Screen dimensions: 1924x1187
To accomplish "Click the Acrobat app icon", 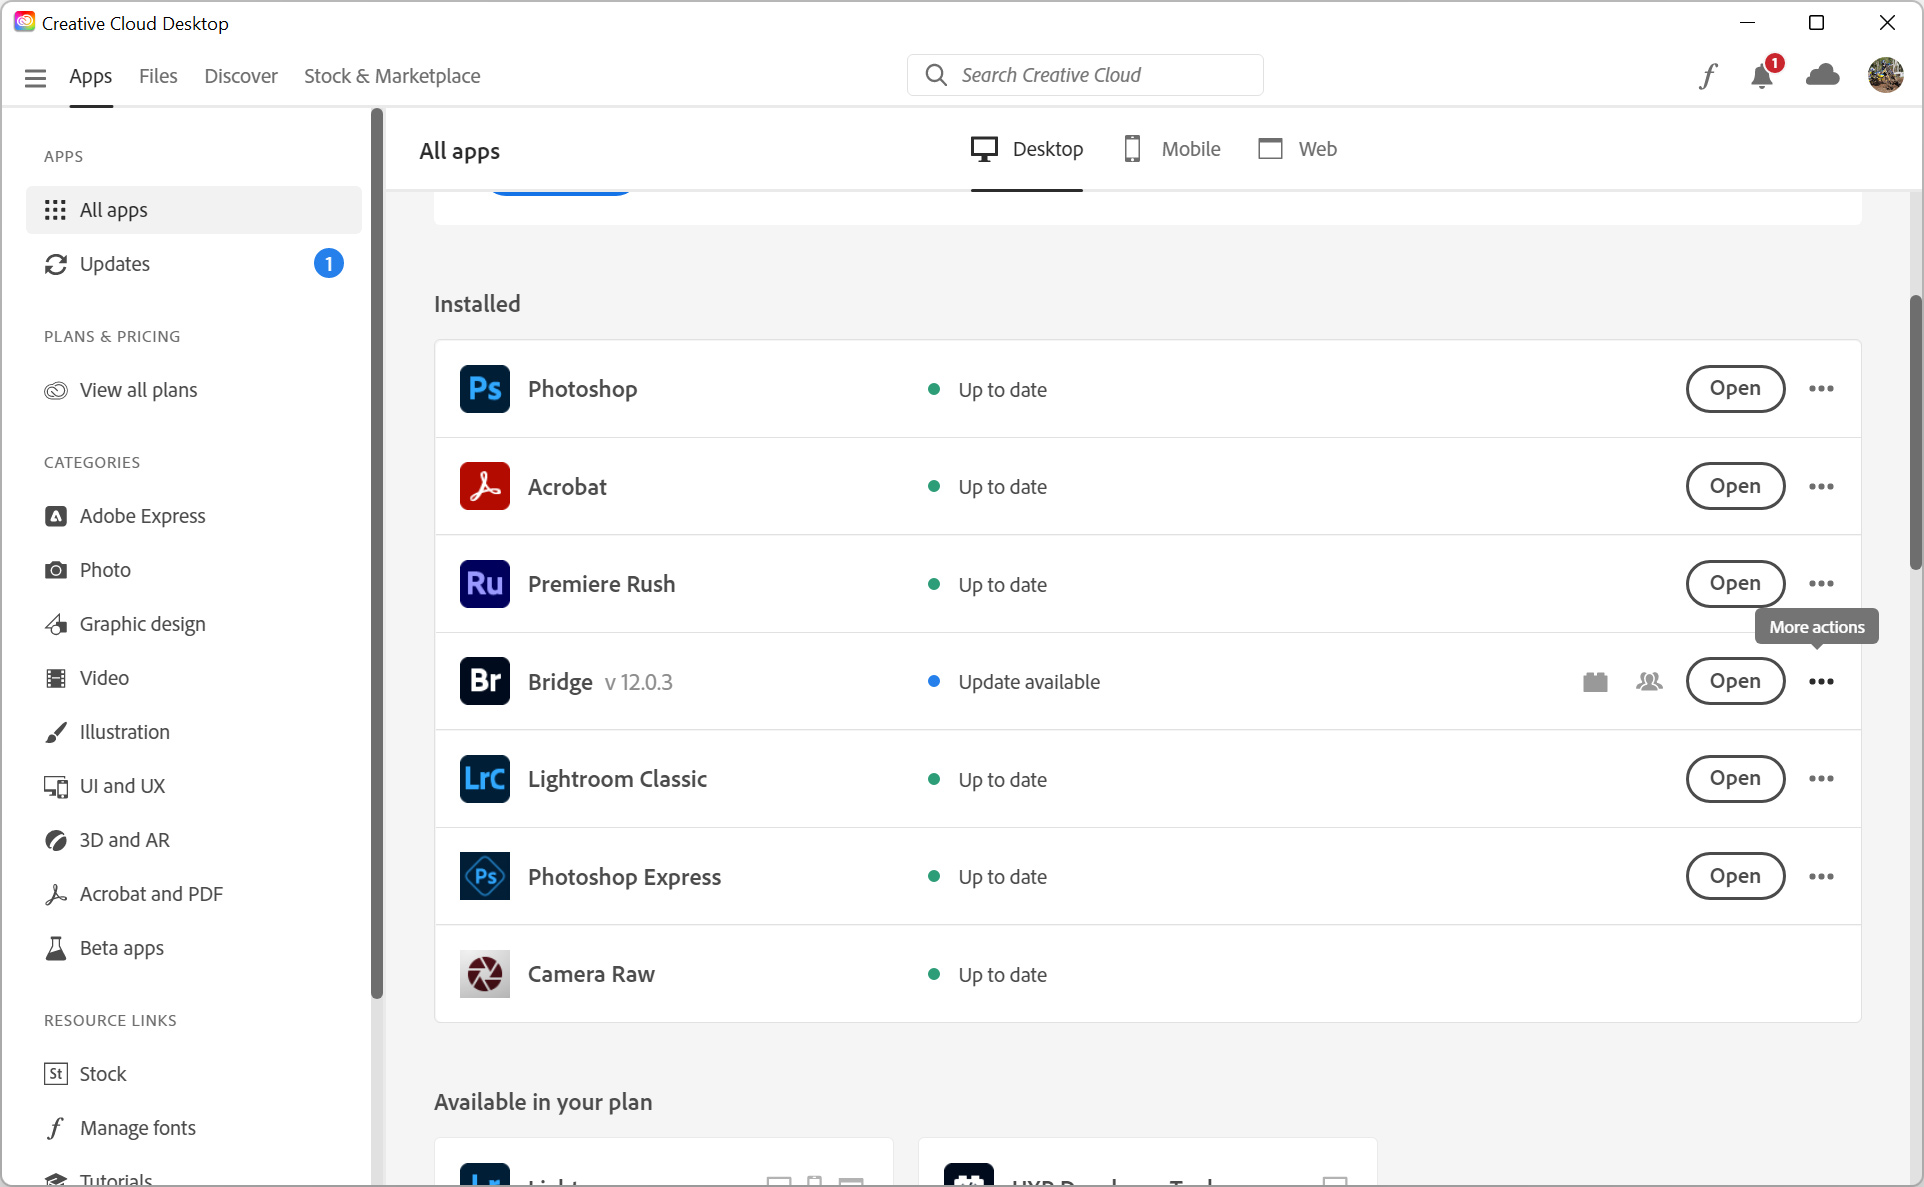I will (x=484, y=485).
